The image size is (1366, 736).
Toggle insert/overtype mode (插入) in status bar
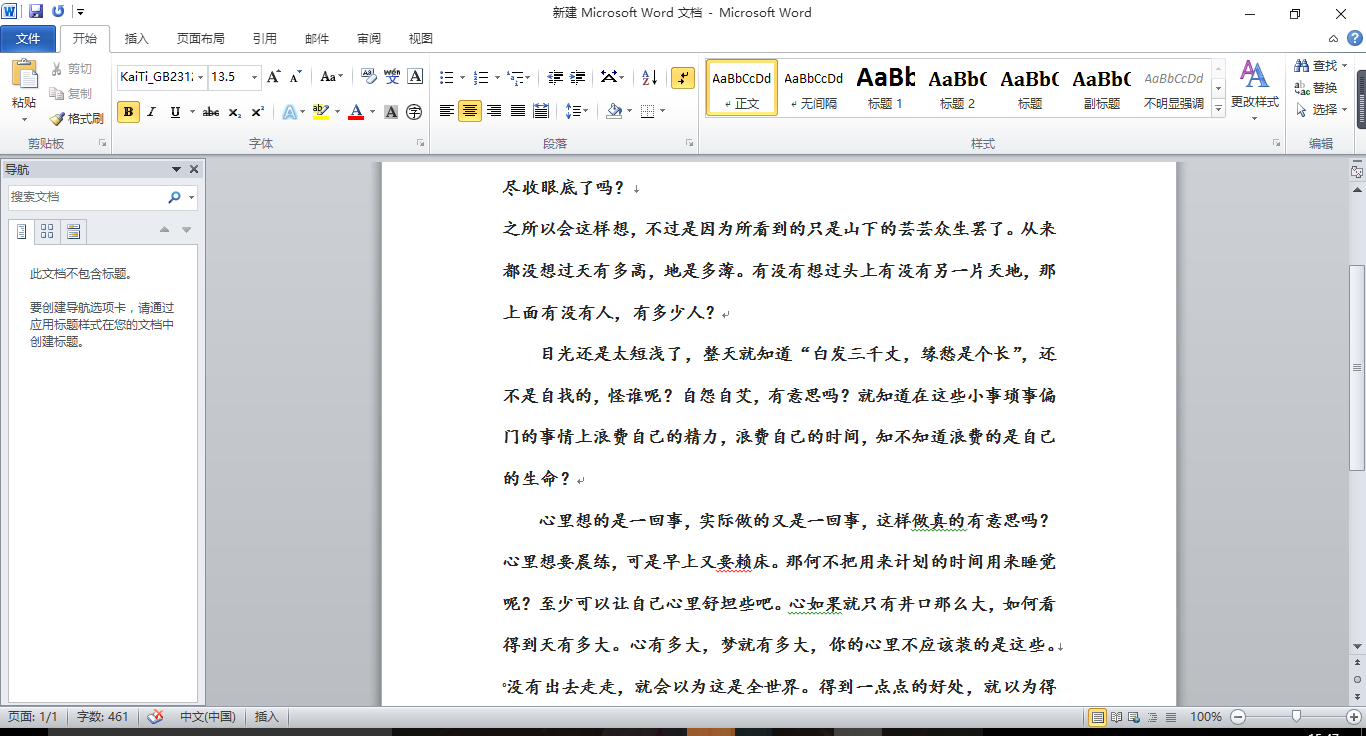coord(267,717)
